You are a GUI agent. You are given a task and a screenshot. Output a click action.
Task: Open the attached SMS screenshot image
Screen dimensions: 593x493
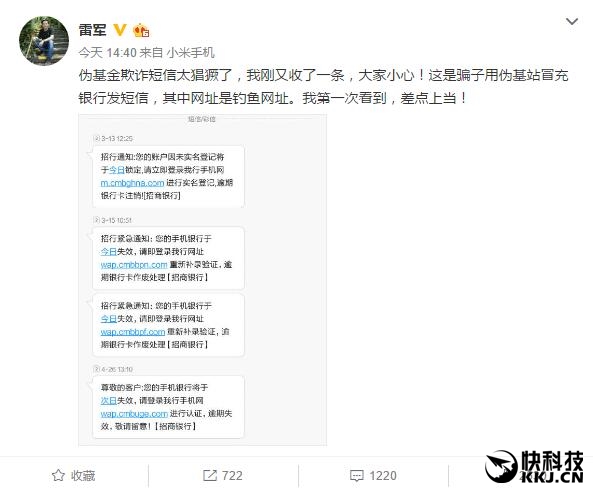(x=202, y=280)
